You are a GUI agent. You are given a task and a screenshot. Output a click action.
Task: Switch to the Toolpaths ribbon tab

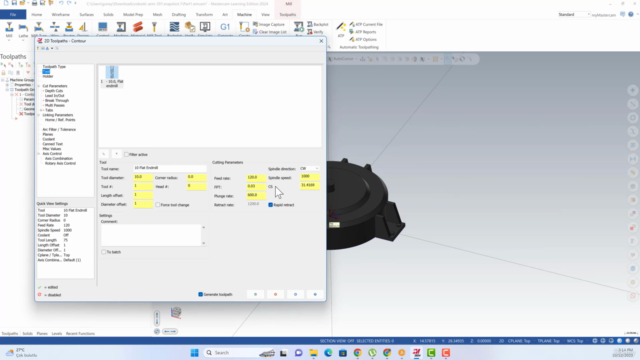coord(288,14)
